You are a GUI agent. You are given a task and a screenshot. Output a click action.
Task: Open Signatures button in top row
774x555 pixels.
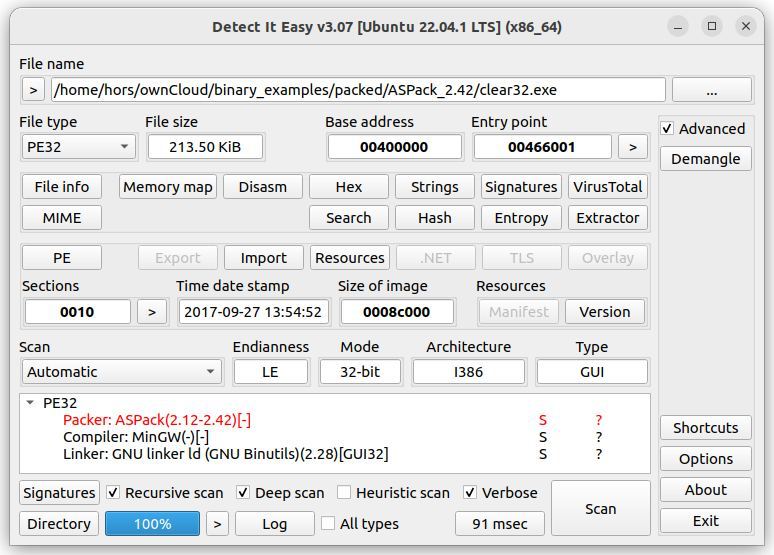[x=521, y=187]
